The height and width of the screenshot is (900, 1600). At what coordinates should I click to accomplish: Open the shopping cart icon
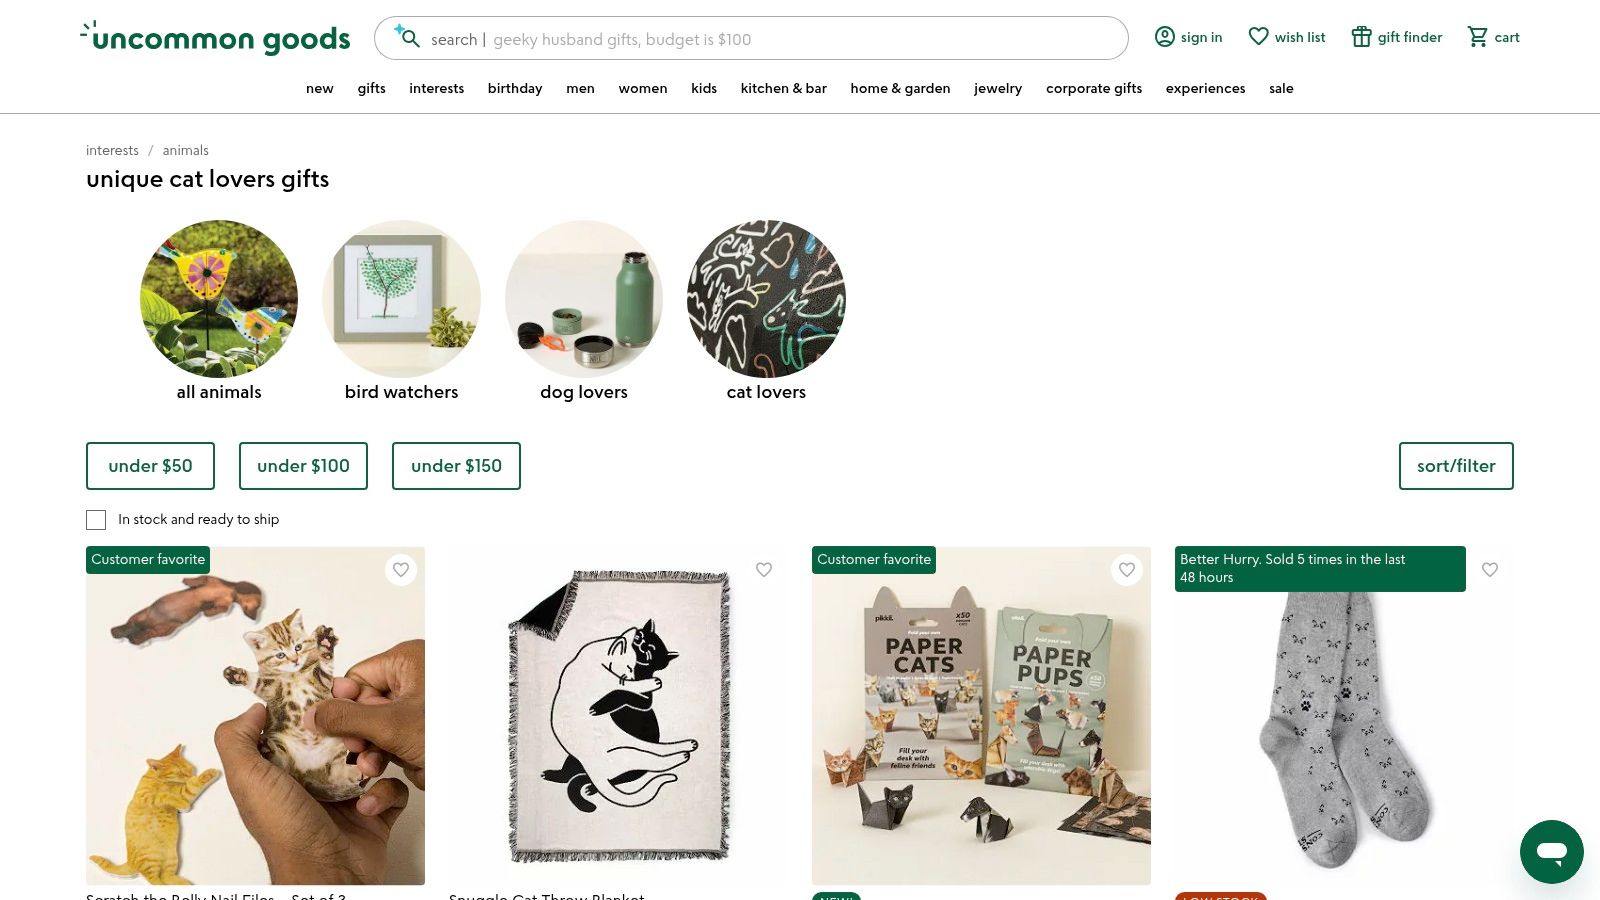pyautogui.click(x=1477, y=37)
